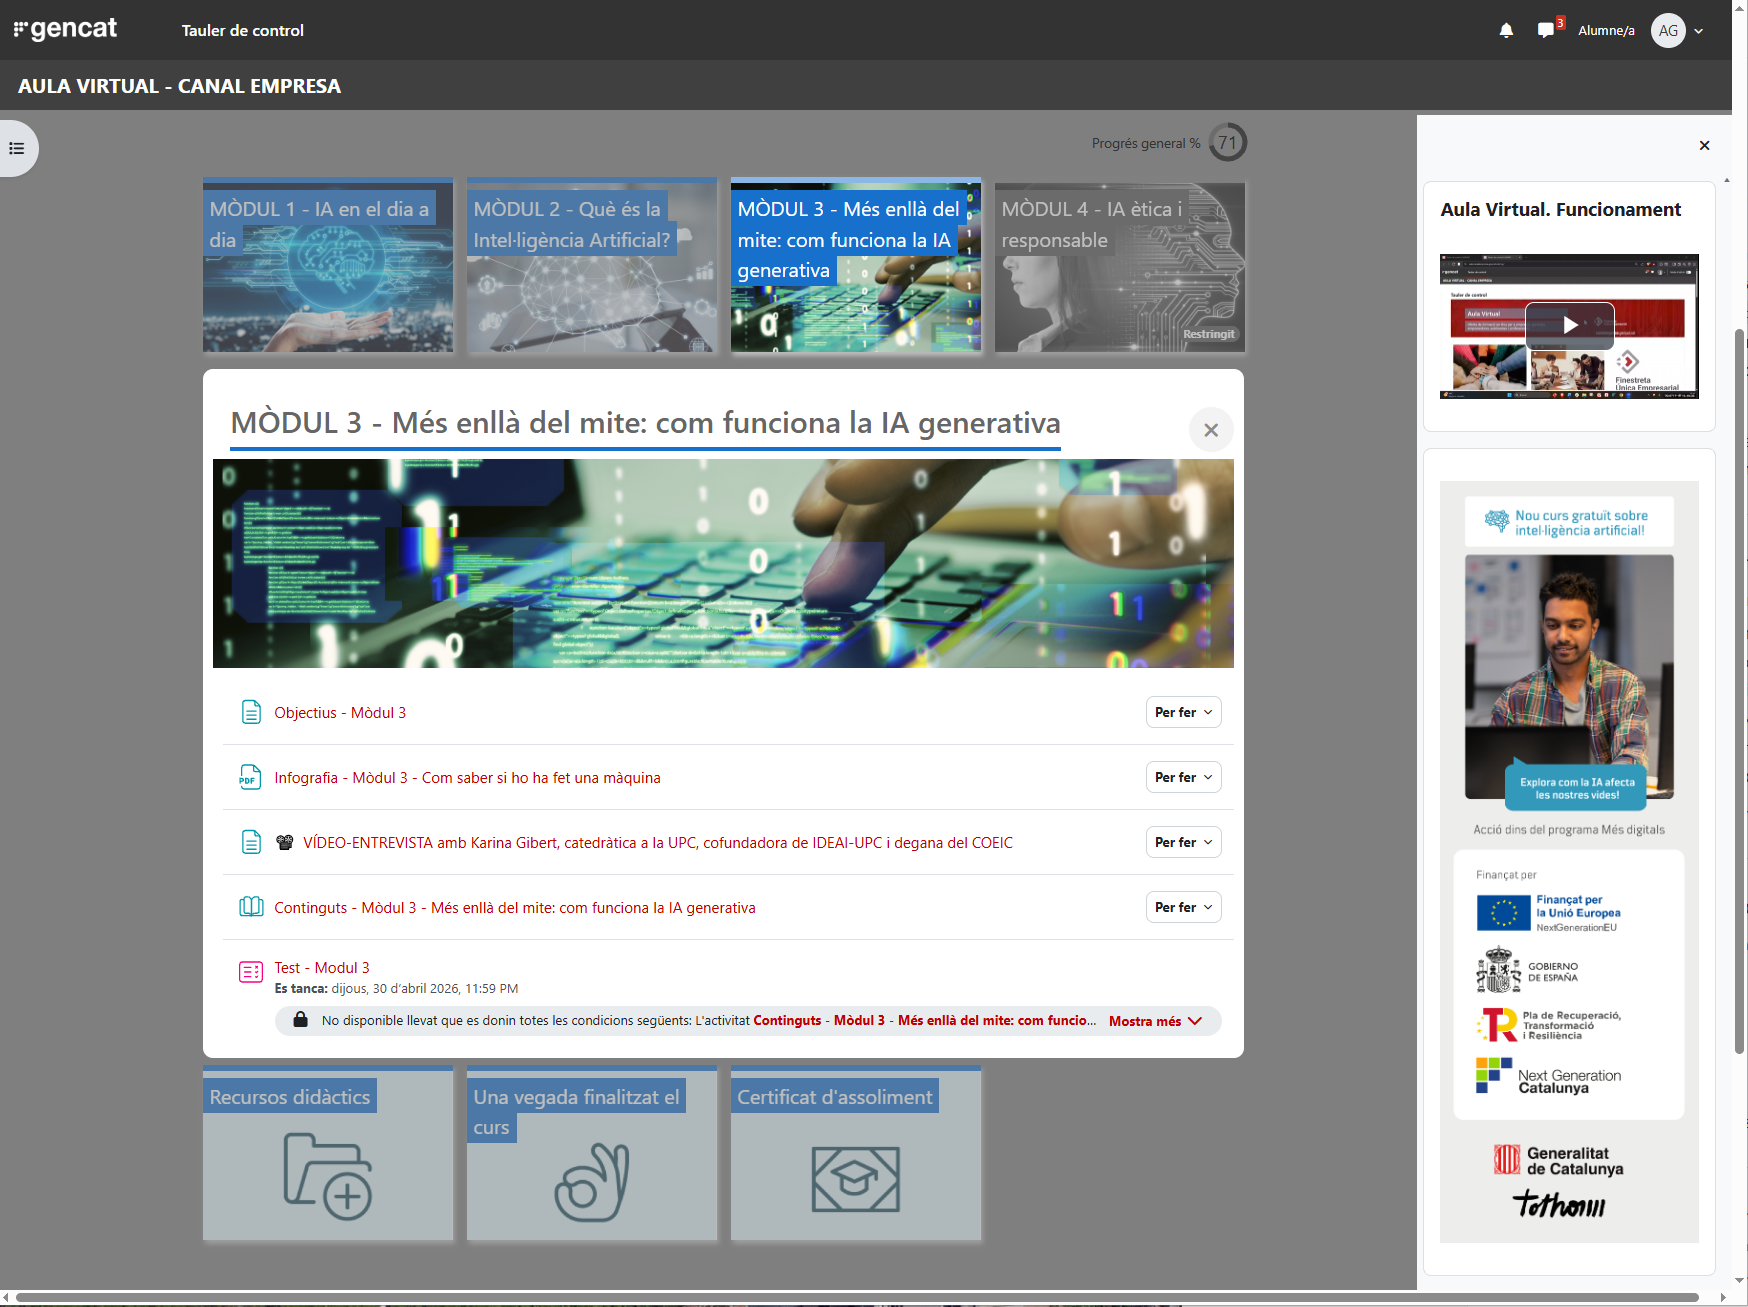Open Tauler de control in top bar
Image resolution: width=1748 pixels, height=1307 pixels.
243,31
